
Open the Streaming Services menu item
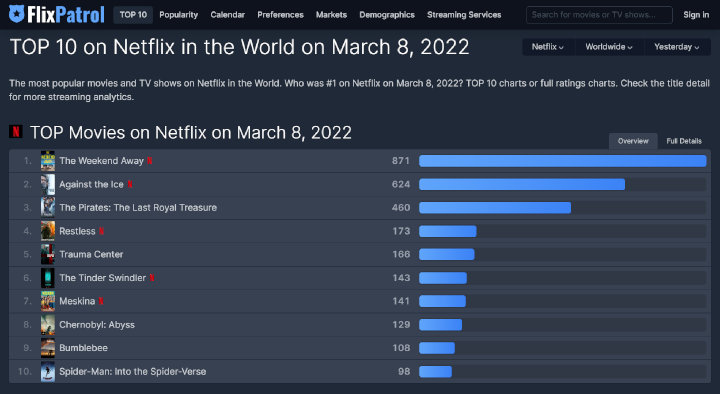click(464, 15)
